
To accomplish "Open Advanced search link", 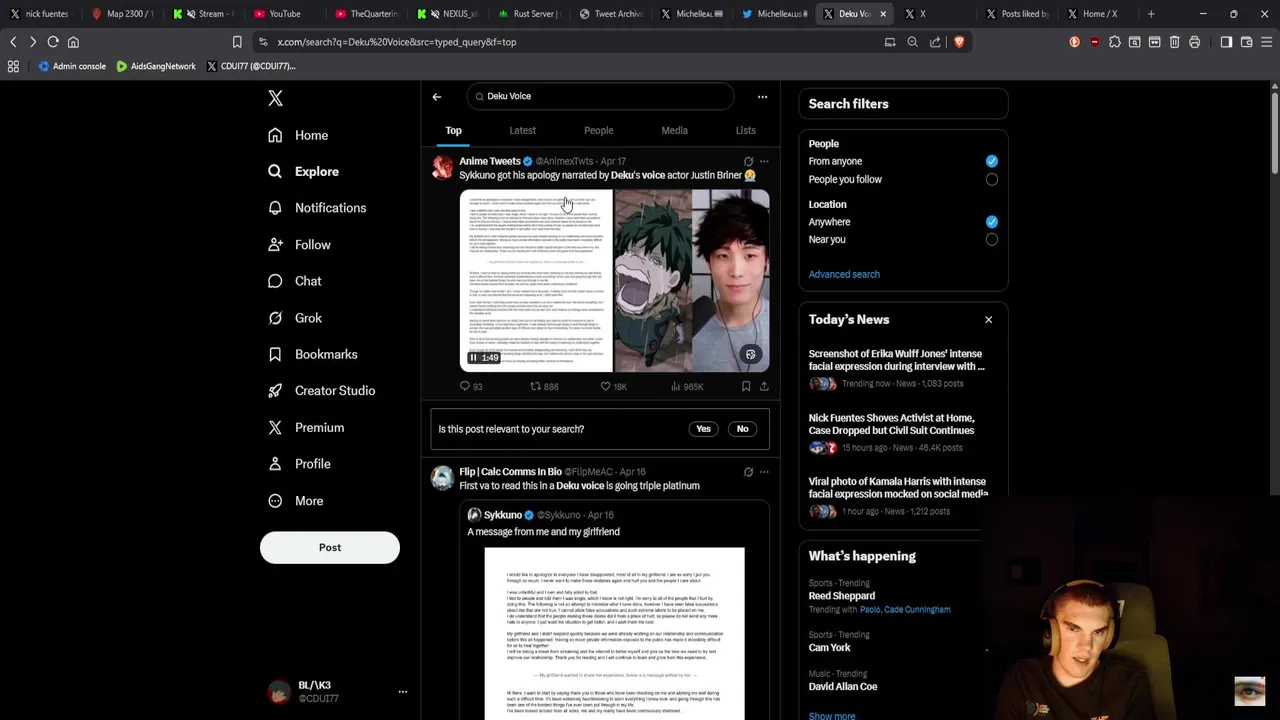I will coord(844,275).
